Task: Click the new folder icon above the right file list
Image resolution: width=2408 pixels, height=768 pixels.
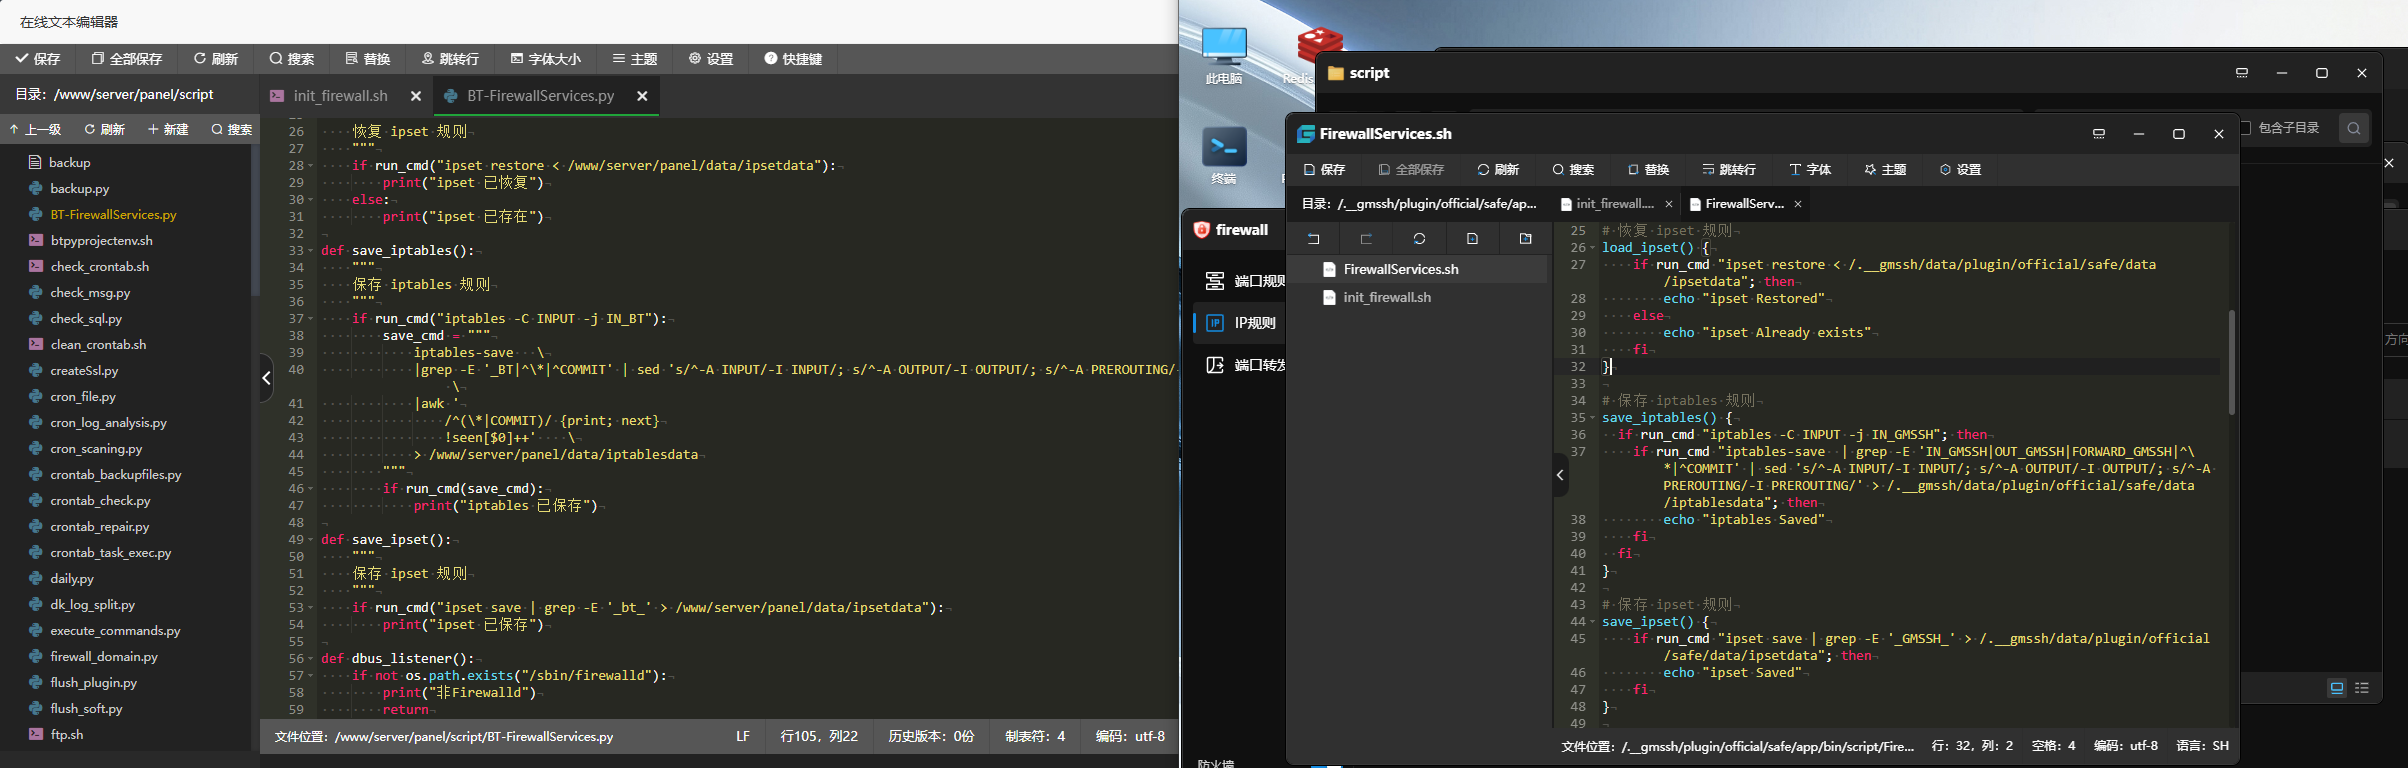Action: (1525, 239)
